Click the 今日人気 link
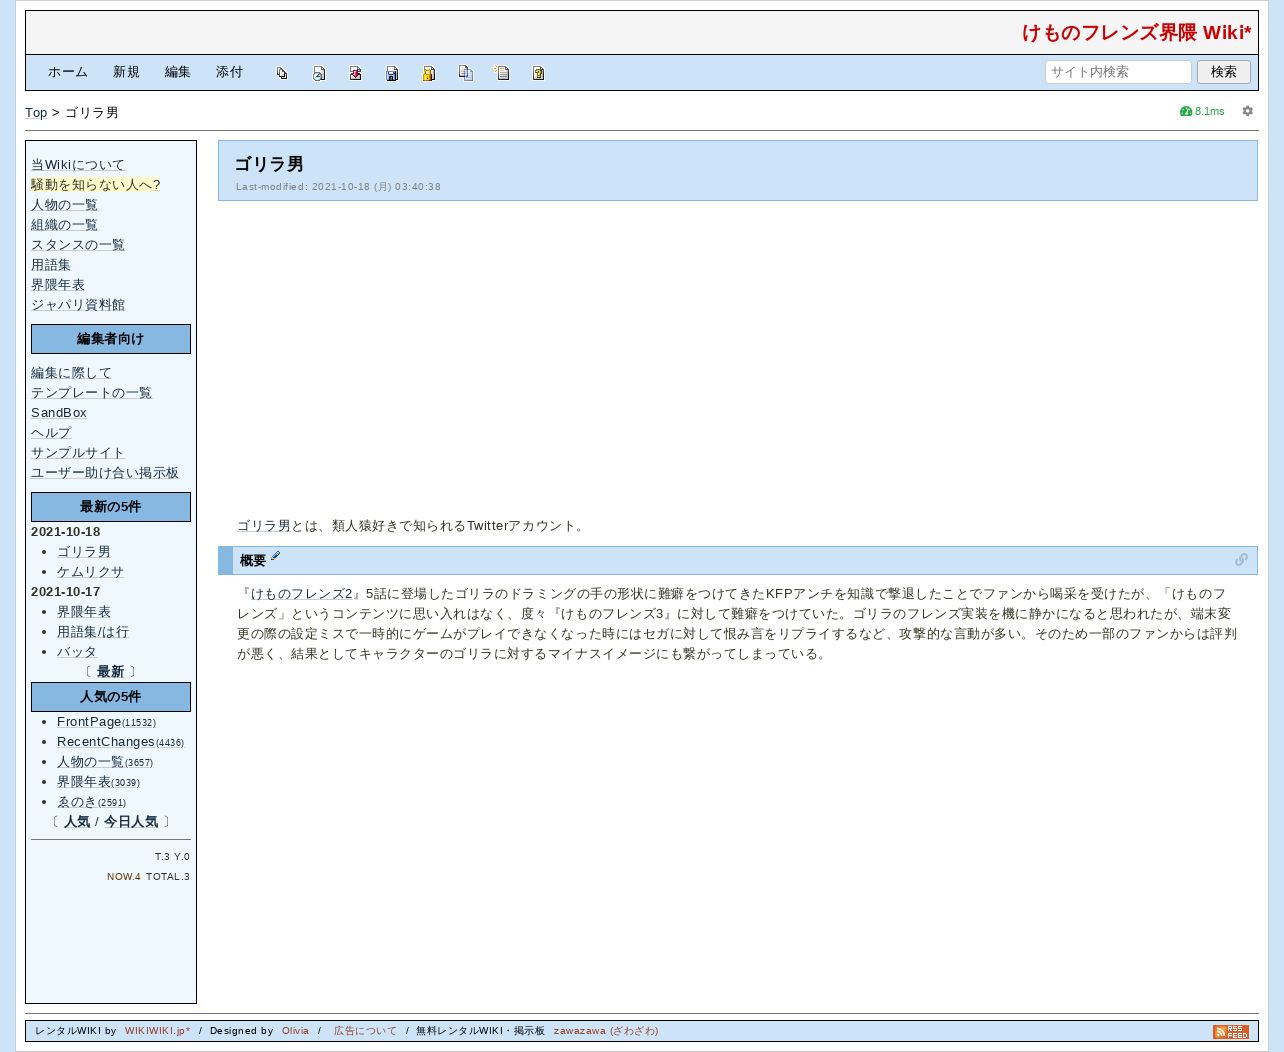The width and height of the screenshot is (1284, 1052). (x=131, y=822)
